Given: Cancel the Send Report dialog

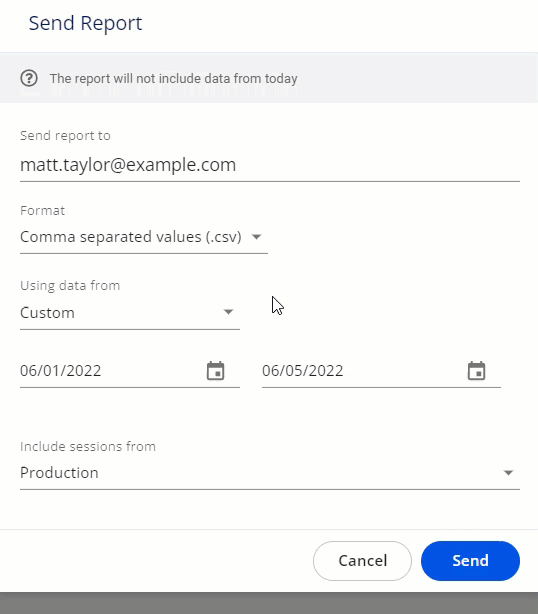Looking at the screenshot, I should tap(362, 561).
